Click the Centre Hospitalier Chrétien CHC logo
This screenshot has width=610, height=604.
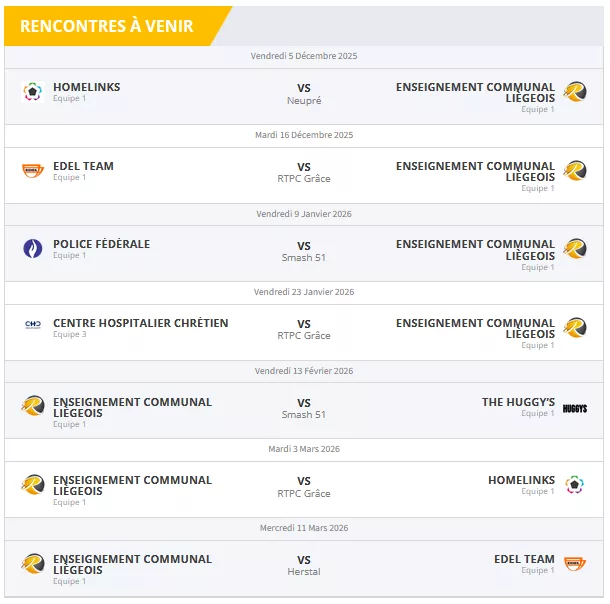32,324
